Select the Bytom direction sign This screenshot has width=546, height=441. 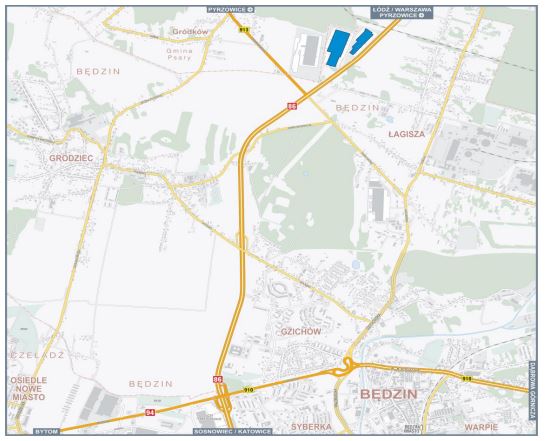pos(47,432)
